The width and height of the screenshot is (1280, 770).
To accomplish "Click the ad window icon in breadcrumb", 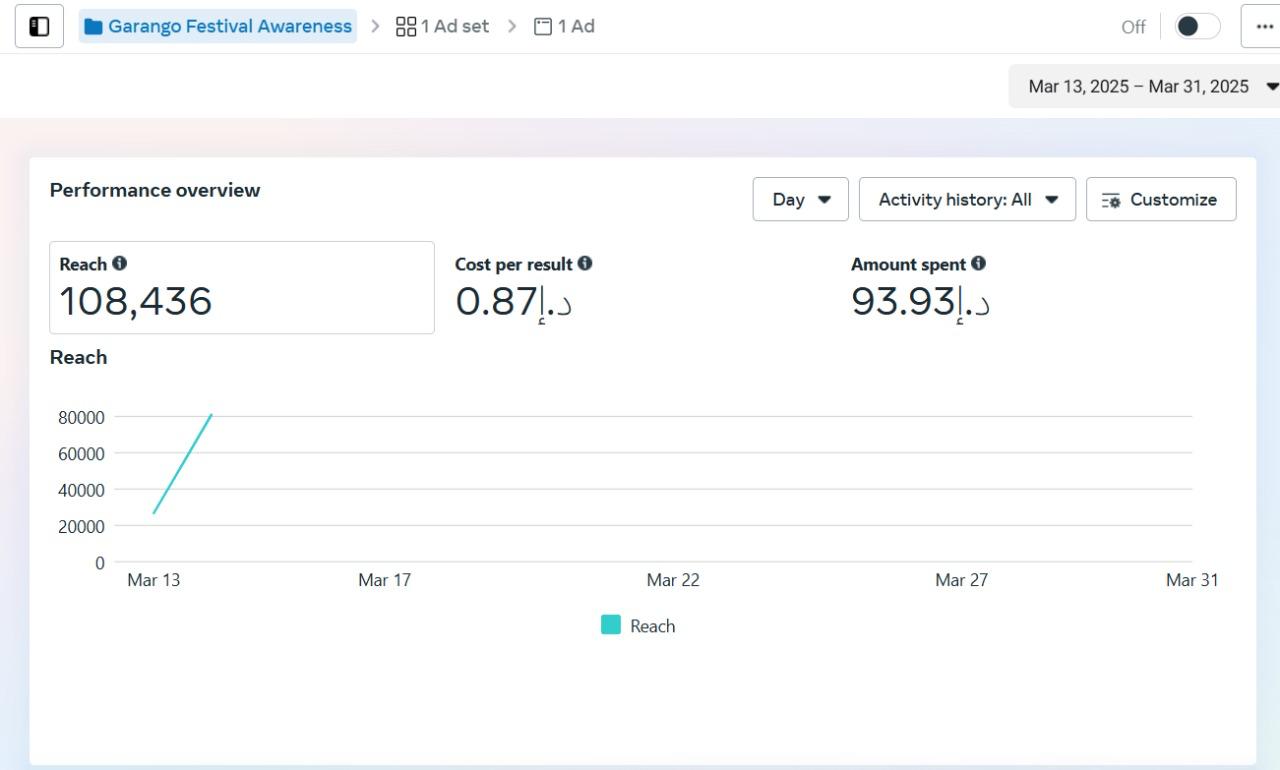I will (x=543, y=26).
